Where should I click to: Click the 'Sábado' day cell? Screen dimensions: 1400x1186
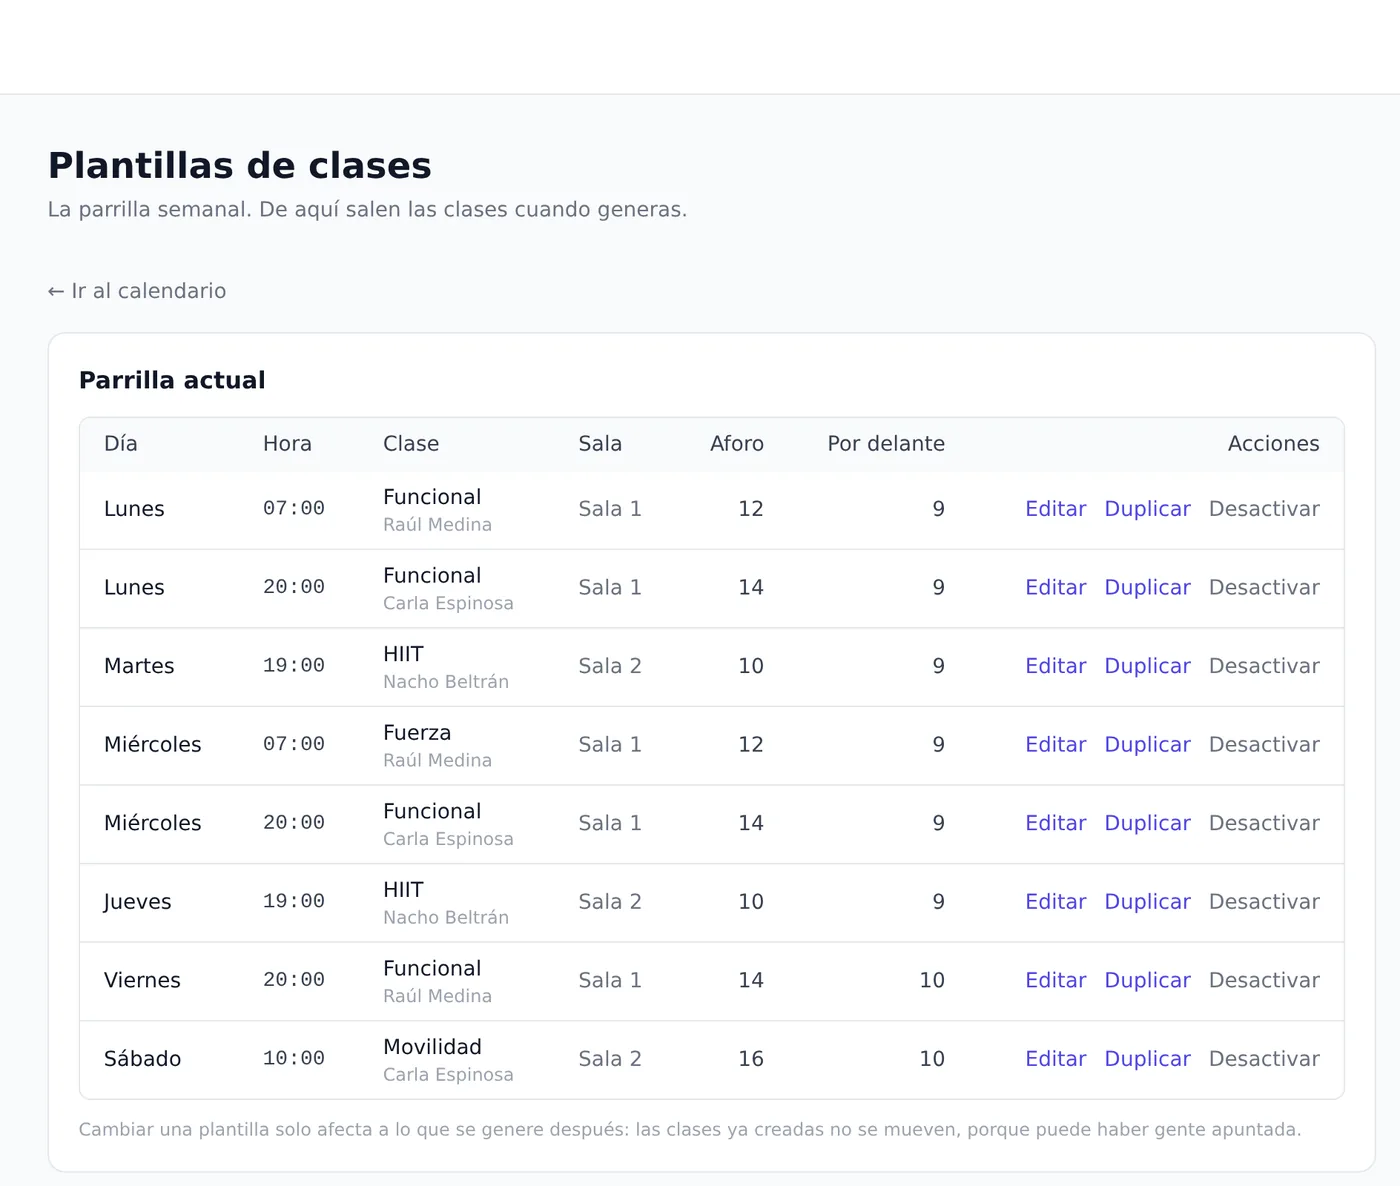coord(142,1059)
